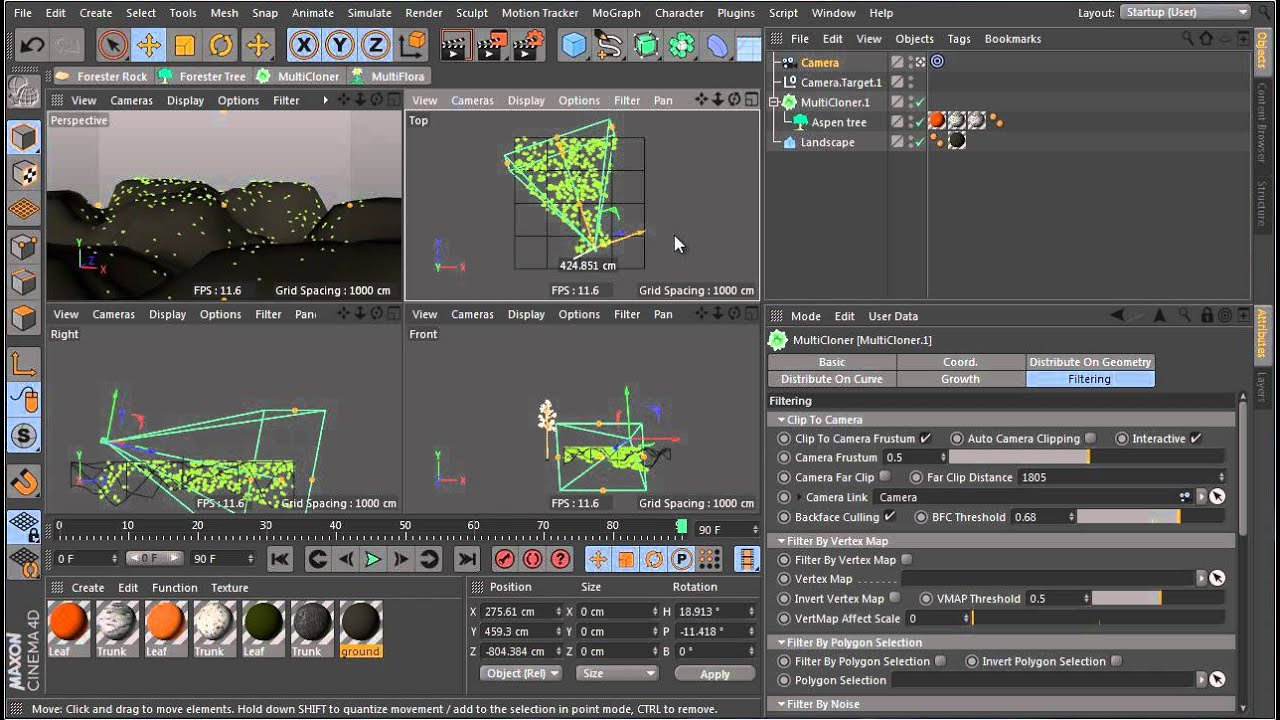Enable Auto Camera Clipping checkbox
The image size is (1280, 720).
[x=1090, y=438]
